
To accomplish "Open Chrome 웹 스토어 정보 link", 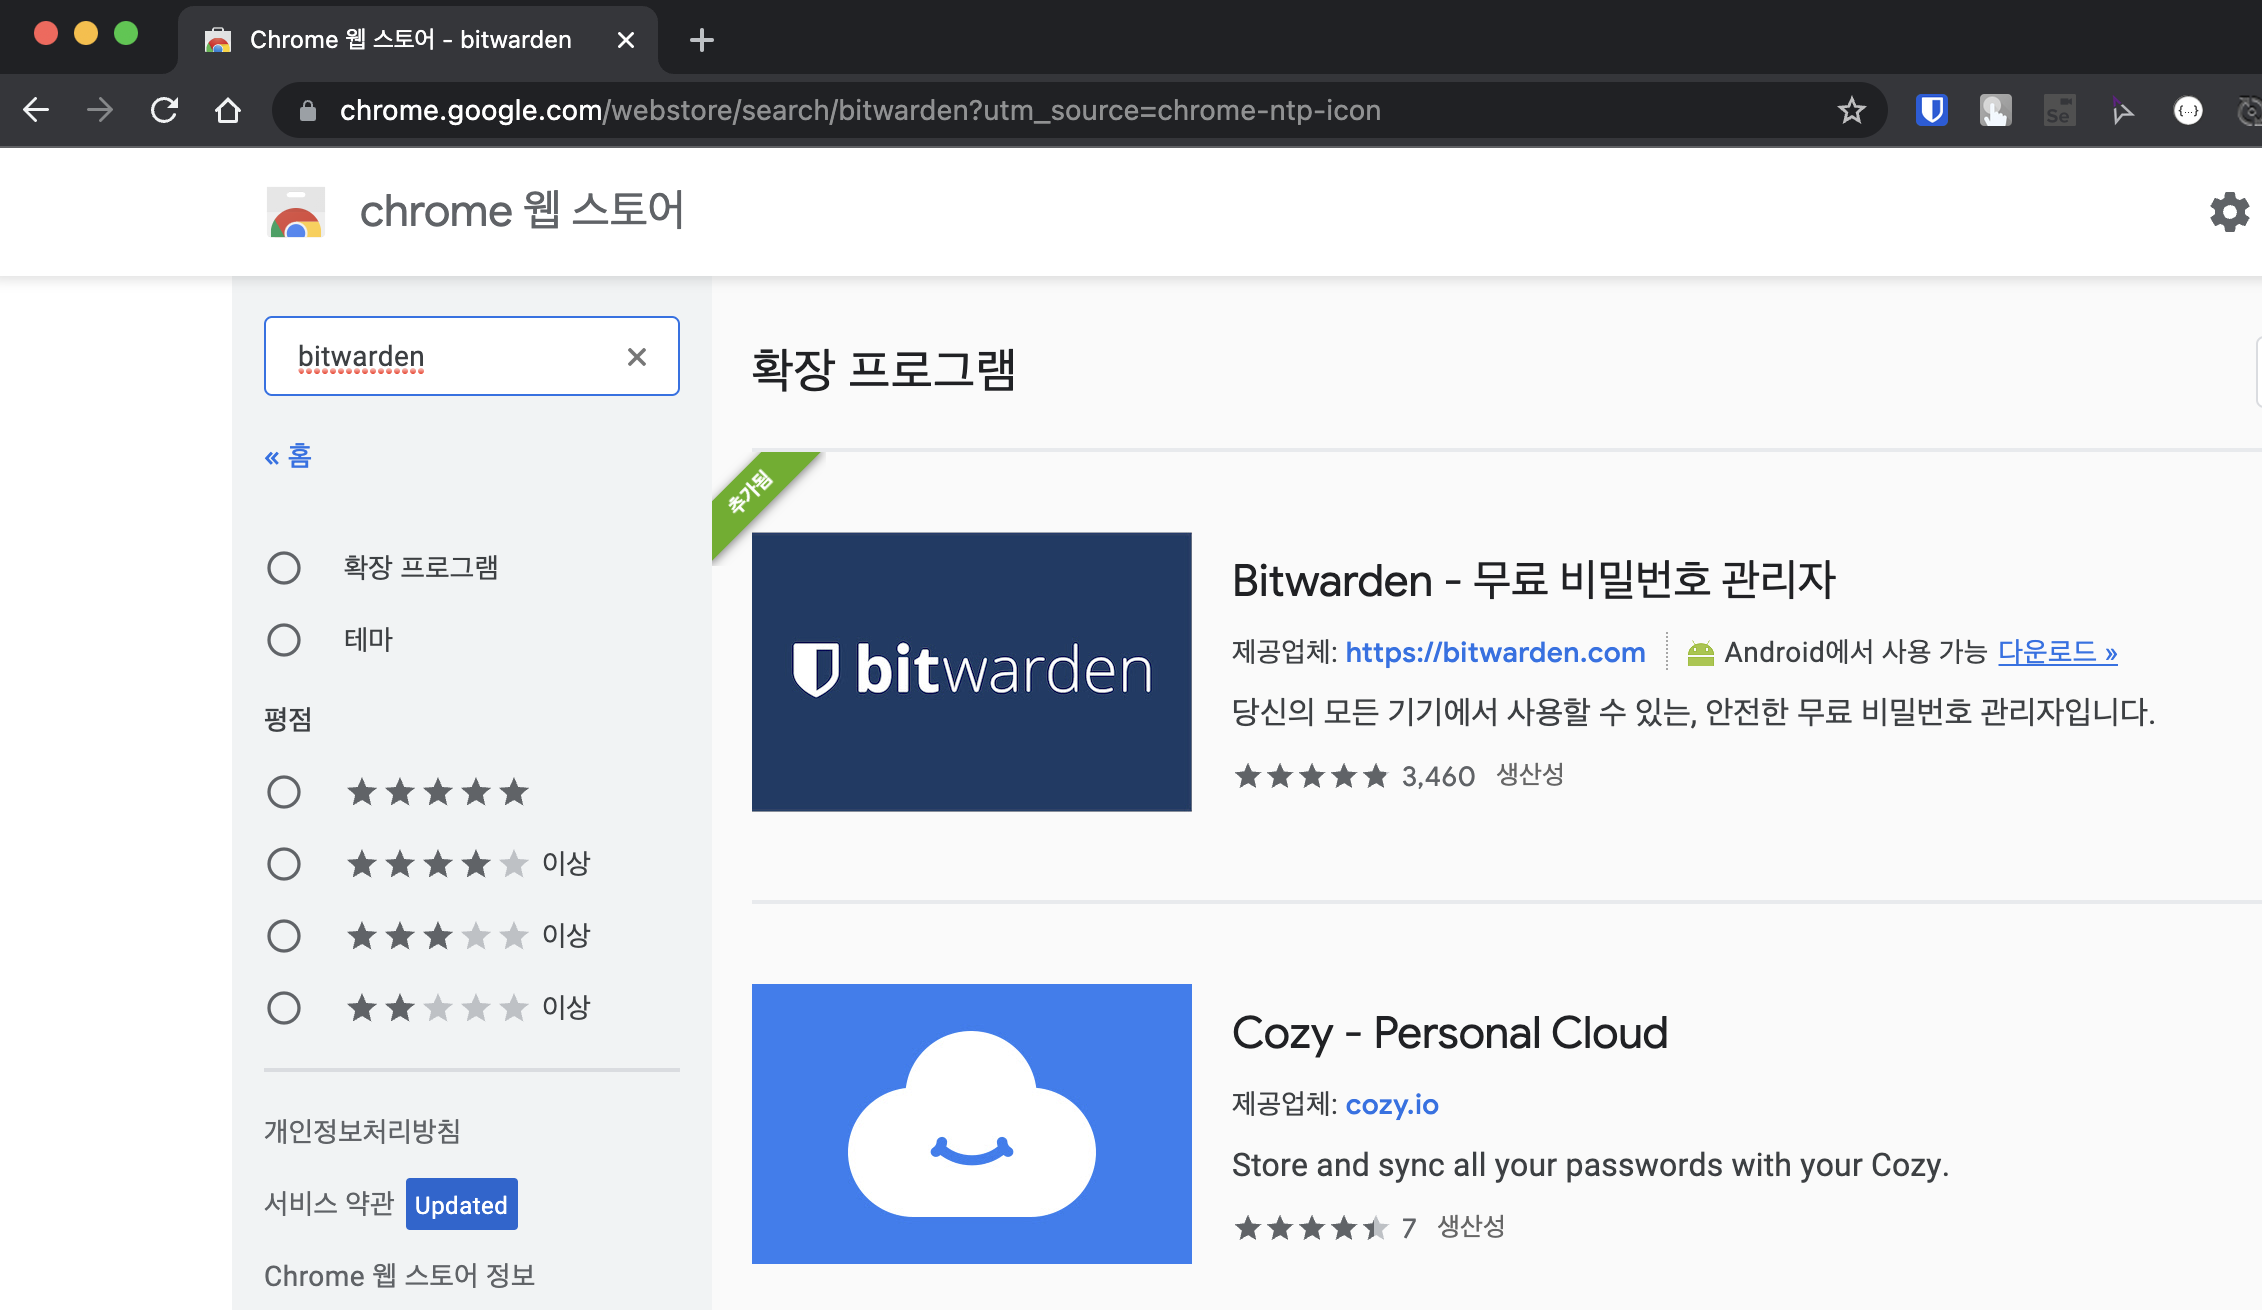I will click(399, 1275).
